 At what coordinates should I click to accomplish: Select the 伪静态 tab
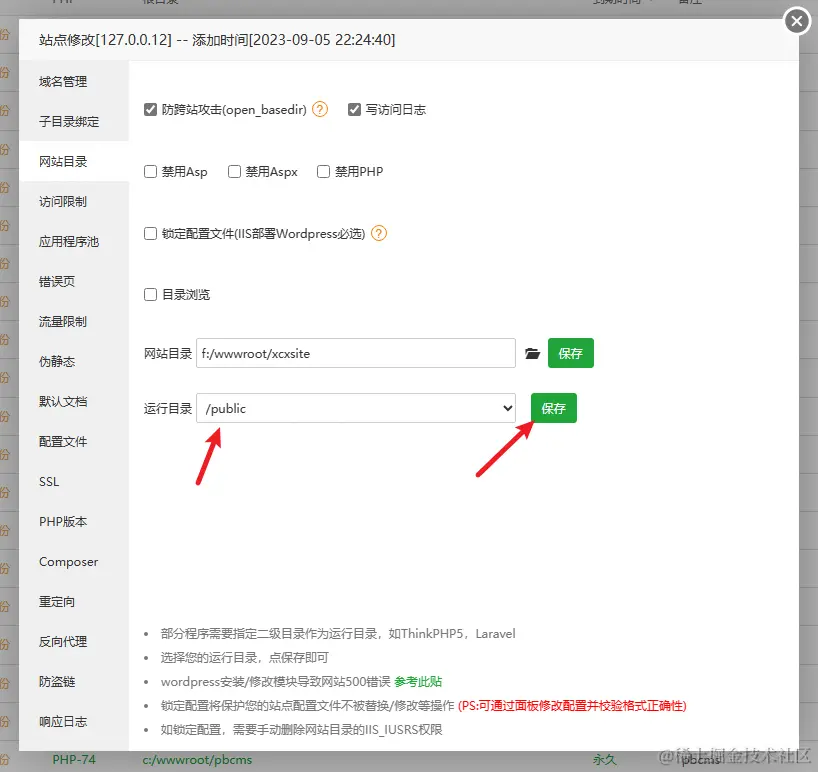tap(59, 361)
